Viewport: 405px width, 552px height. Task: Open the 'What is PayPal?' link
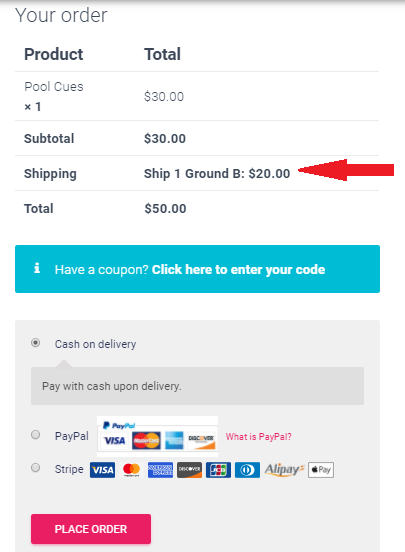(x=258, y=437)
